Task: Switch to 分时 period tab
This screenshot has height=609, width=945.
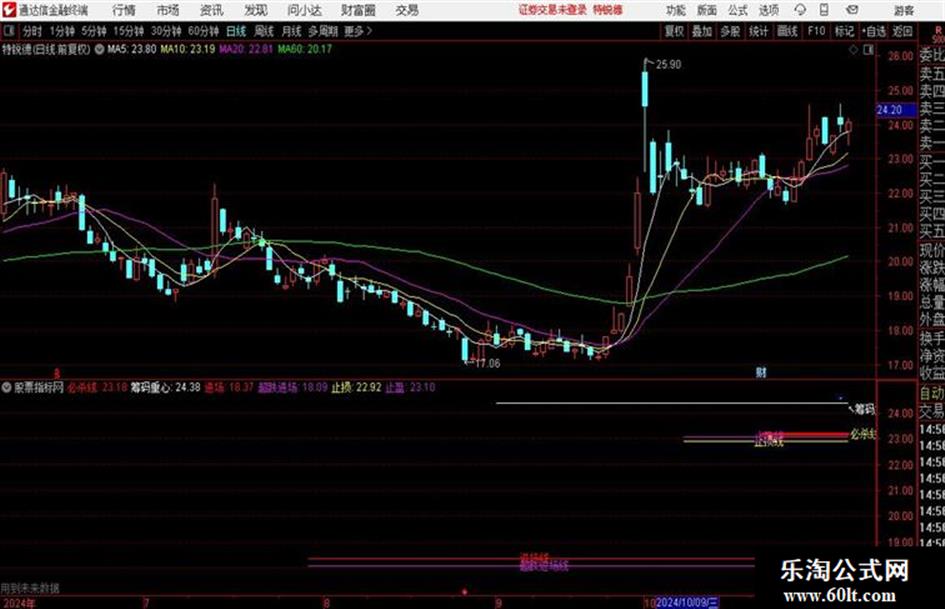Action: click(x=32, y=31)
